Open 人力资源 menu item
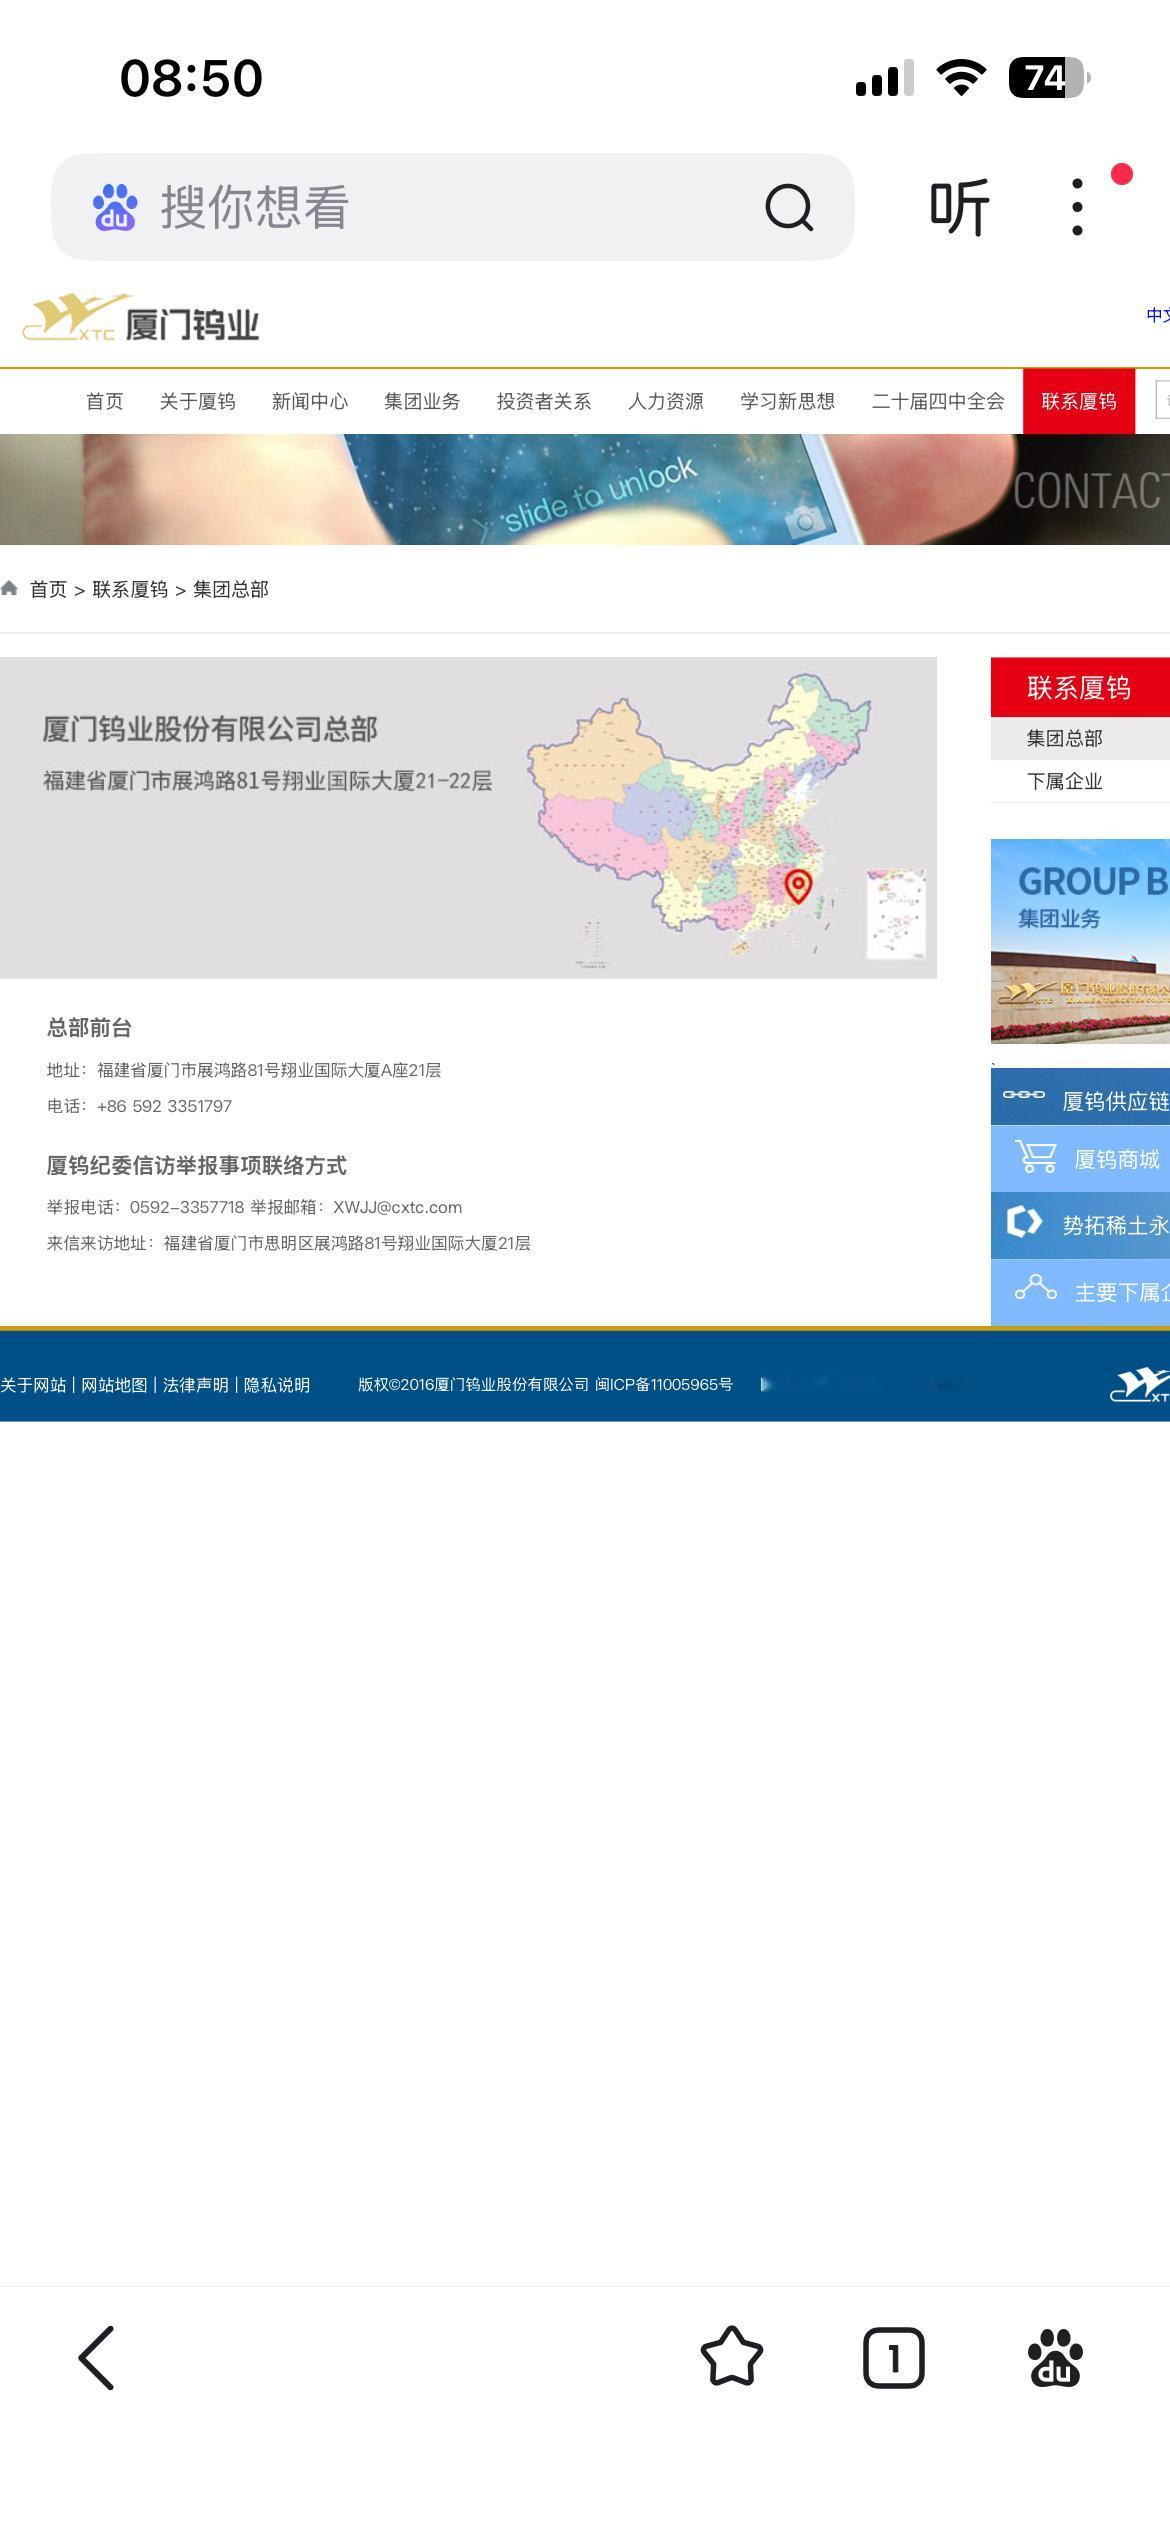The height and width of the screenshot is (2532, 1170). point(666,401)
